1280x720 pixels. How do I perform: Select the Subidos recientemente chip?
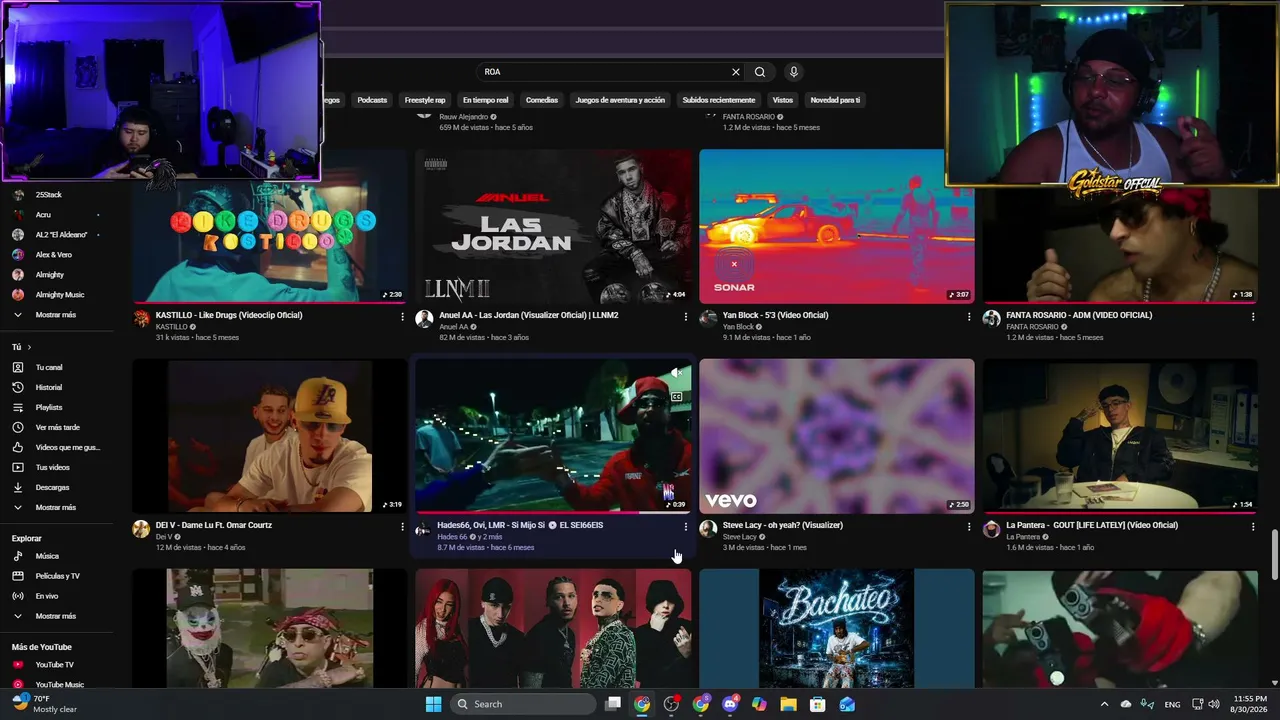[x=719, y=100]
